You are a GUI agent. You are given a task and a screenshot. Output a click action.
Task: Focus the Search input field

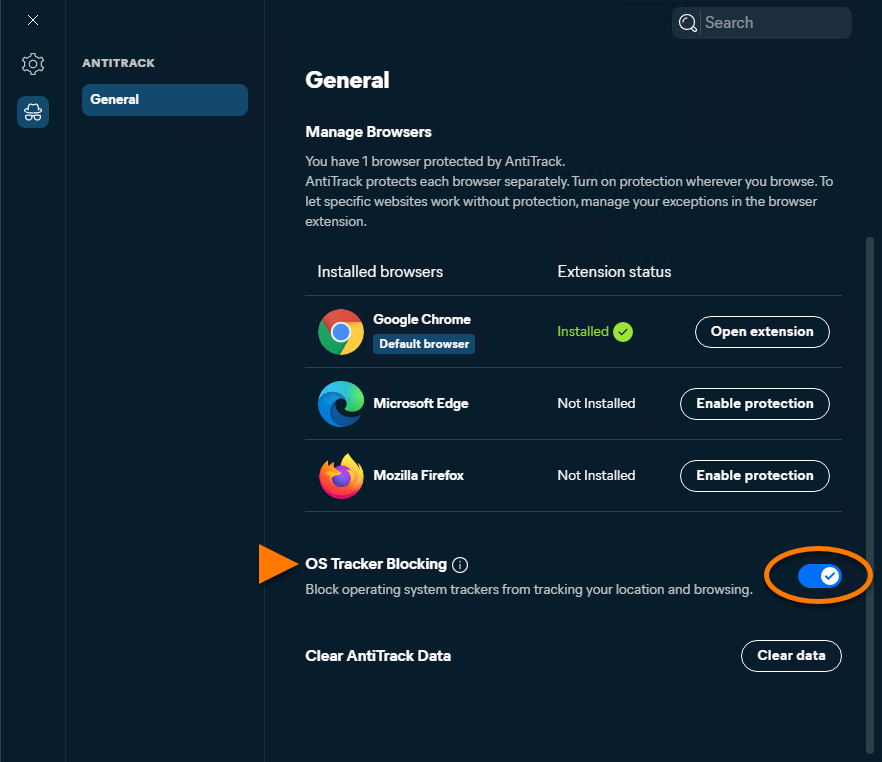coord(762,23)
